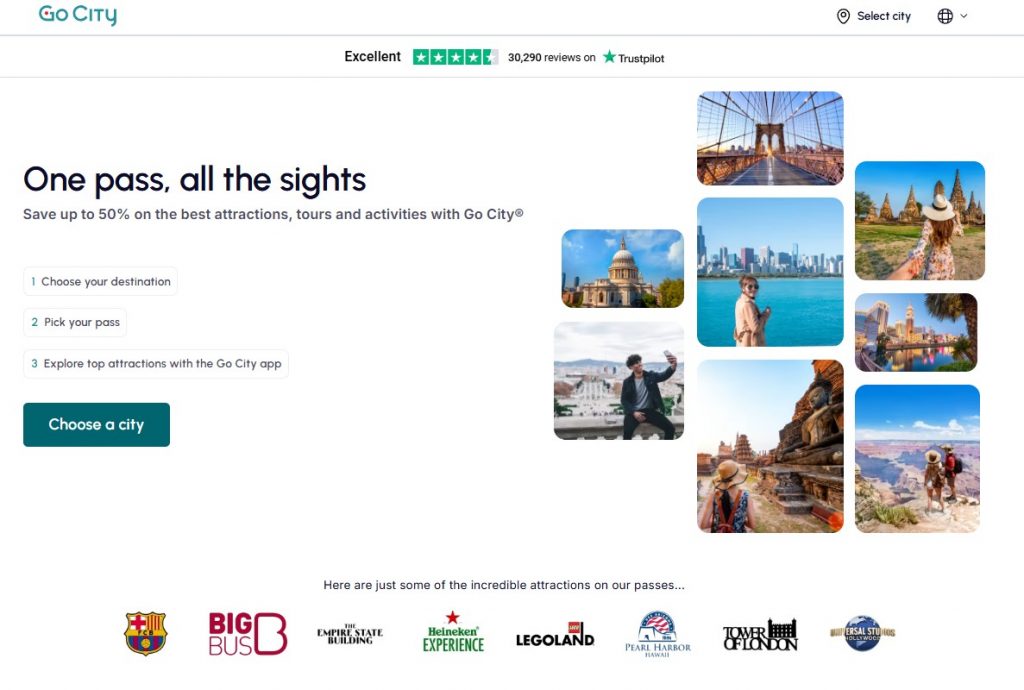Click the Go City logo
This screenshot has height=690, width=1024.
coord(77,15)
